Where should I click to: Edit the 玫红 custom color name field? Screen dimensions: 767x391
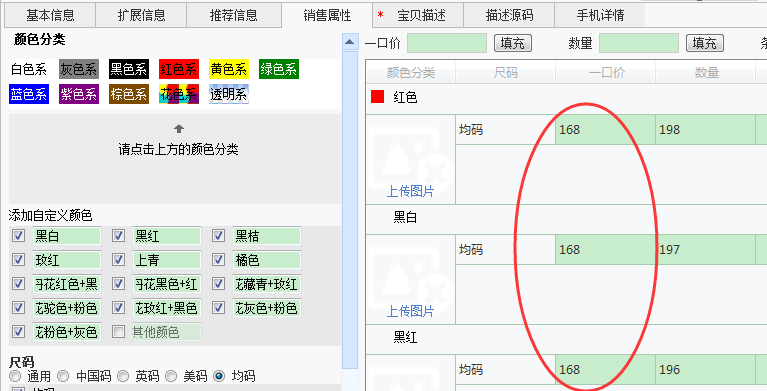coord(67,259)
